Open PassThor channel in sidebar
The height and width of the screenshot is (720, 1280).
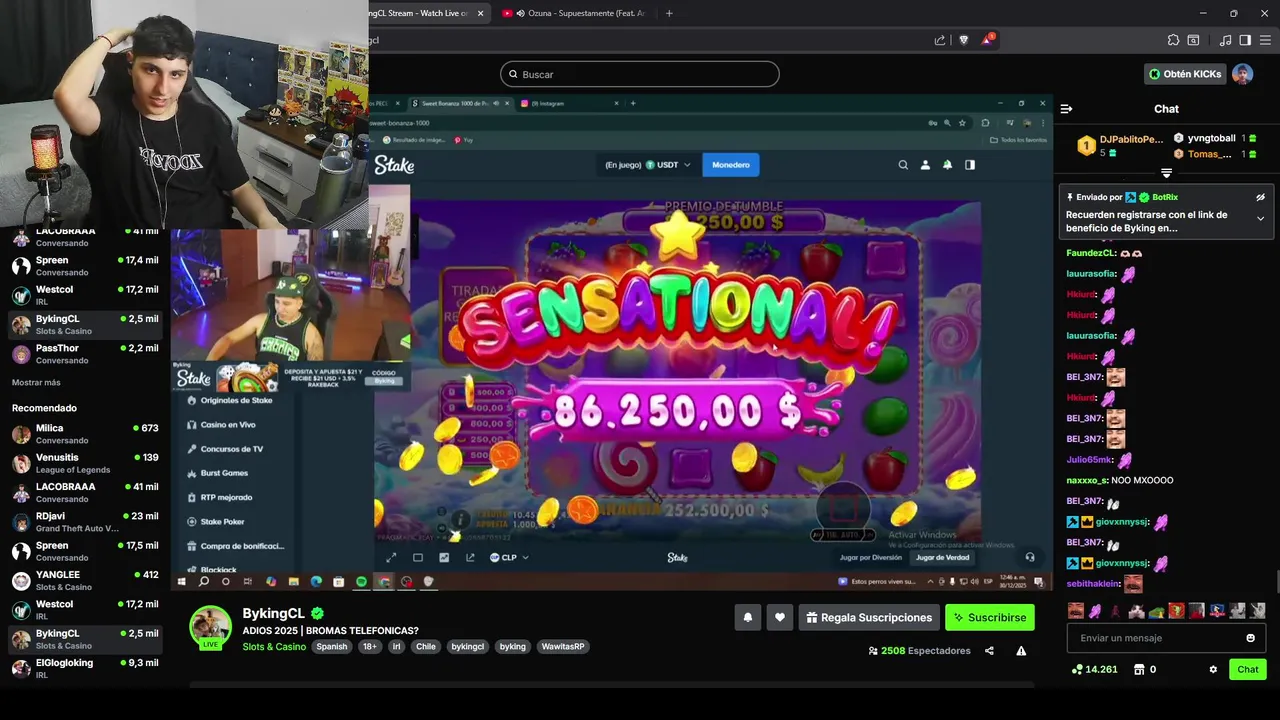[x=85, y=353]
